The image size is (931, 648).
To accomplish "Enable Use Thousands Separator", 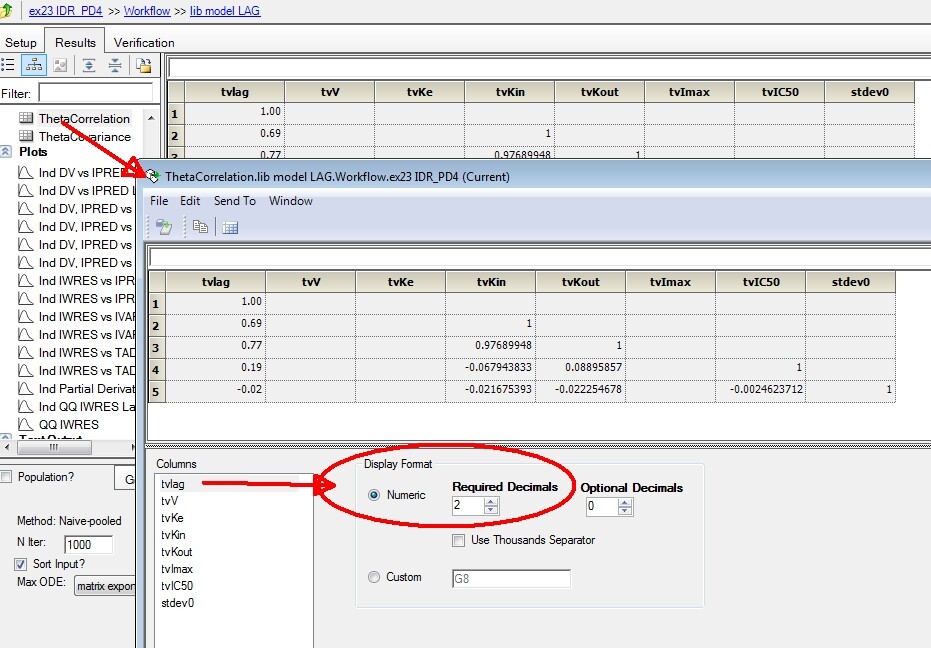I will tap(458, 540).
